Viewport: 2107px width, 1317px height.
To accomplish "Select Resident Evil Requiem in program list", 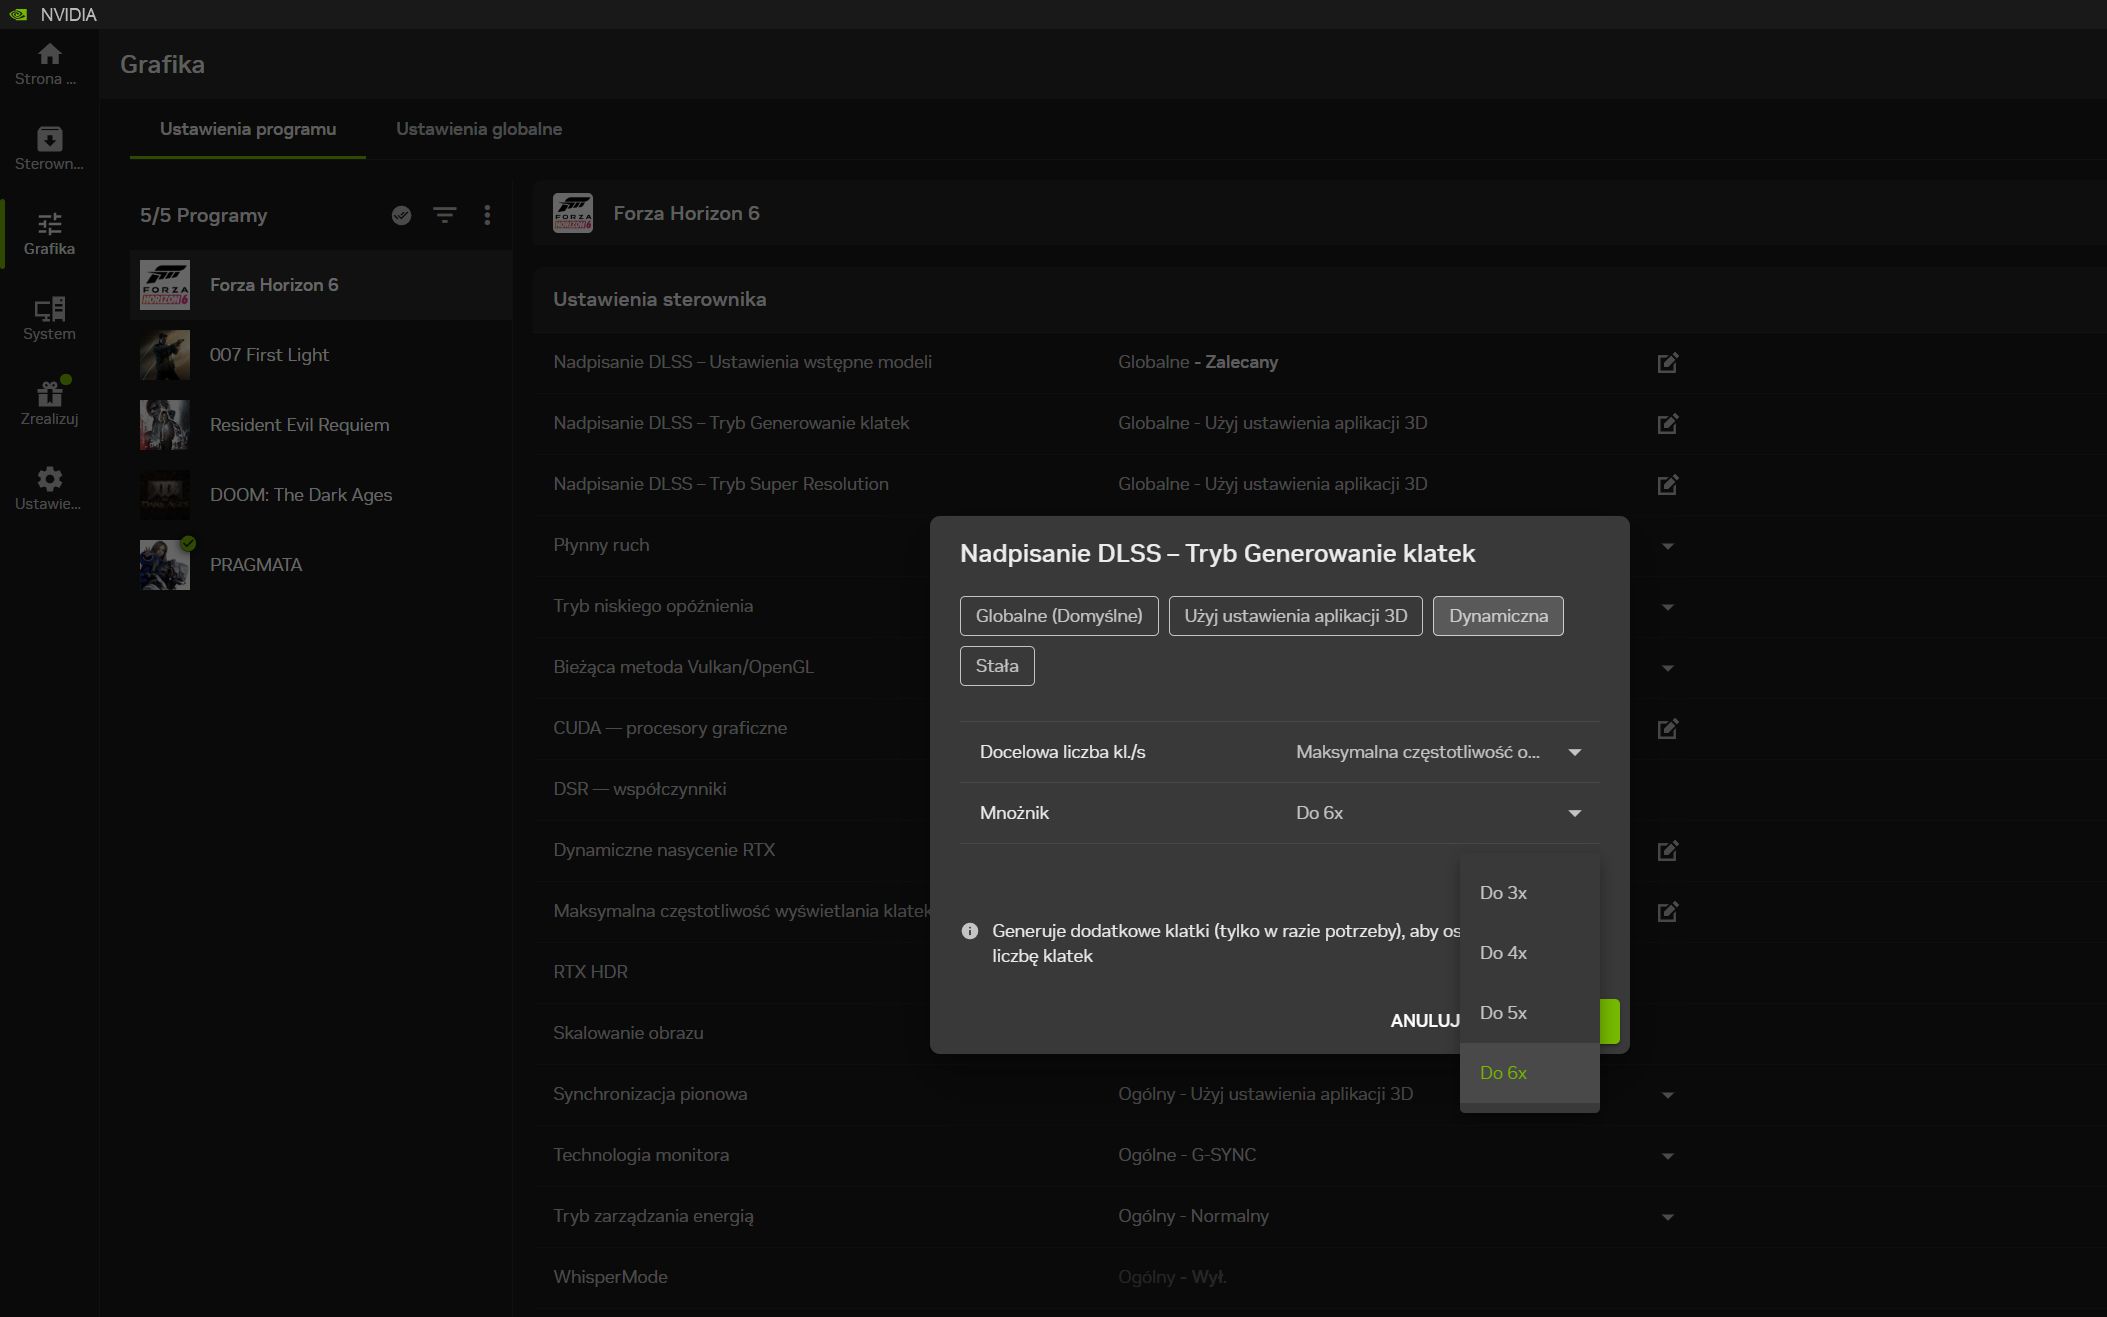I will click(x=321, y=425).
